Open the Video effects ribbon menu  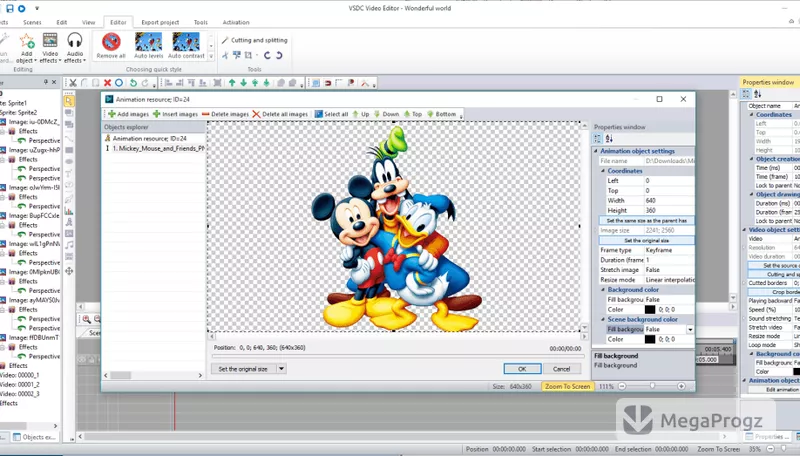pyautogui.click(x=50, y=48)
